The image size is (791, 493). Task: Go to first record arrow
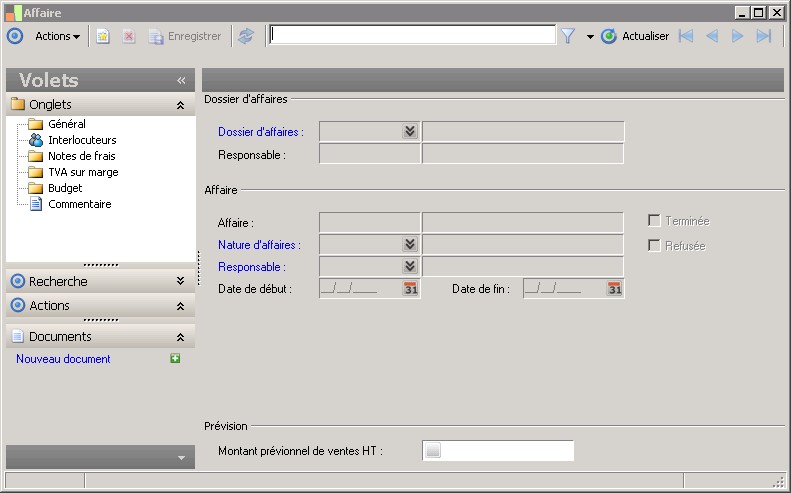tap(686, 36)
